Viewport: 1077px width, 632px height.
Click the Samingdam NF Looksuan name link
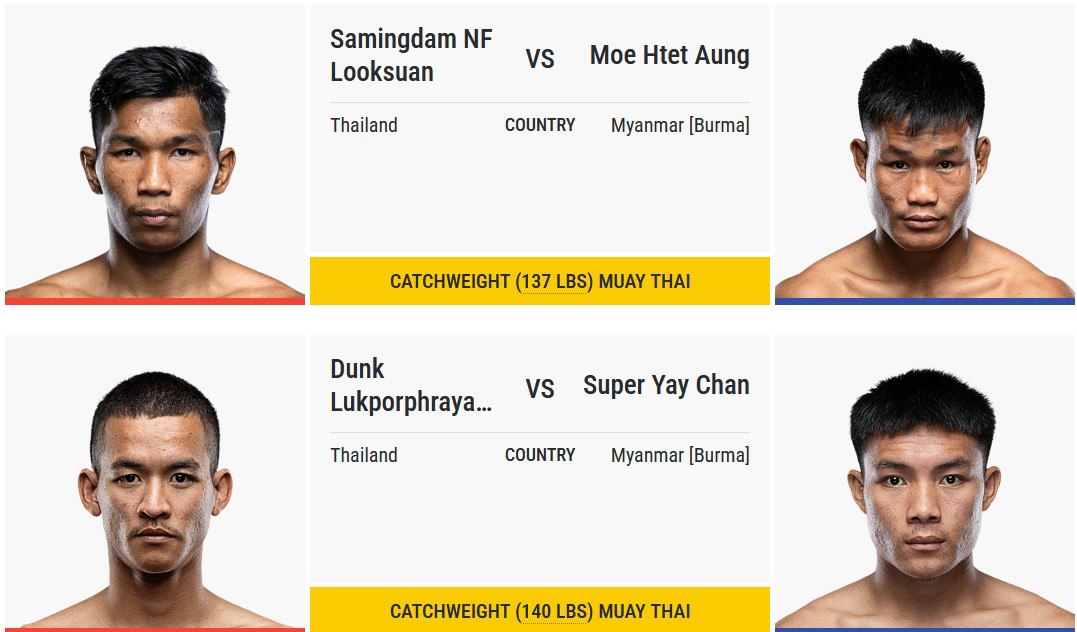[411, 56]
